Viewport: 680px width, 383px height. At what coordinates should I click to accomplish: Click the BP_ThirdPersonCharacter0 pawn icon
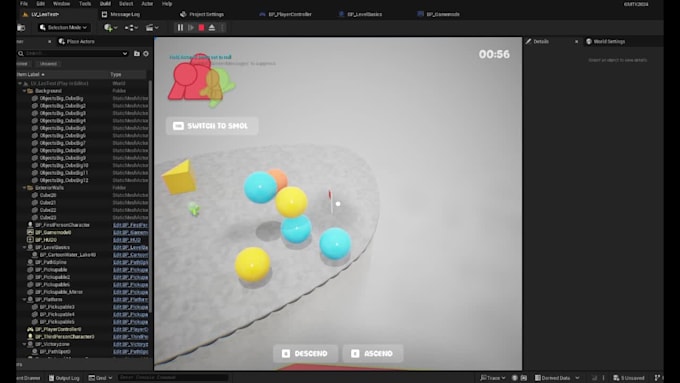click(30, 337)
